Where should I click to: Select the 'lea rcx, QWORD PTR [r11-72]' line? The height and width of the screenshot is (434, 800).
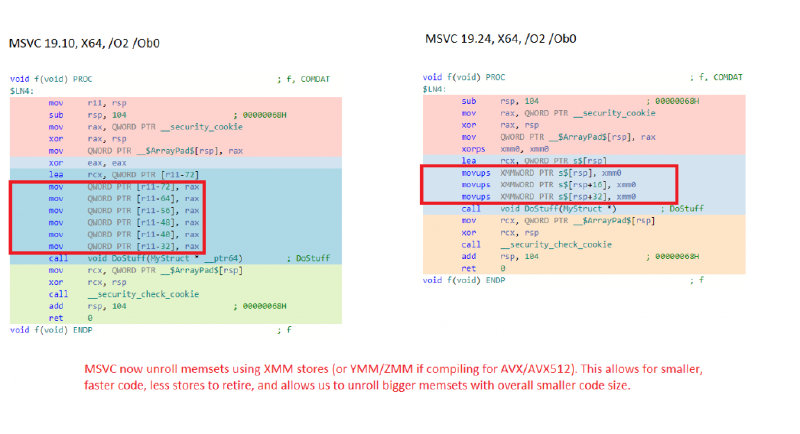click(125, 175)
